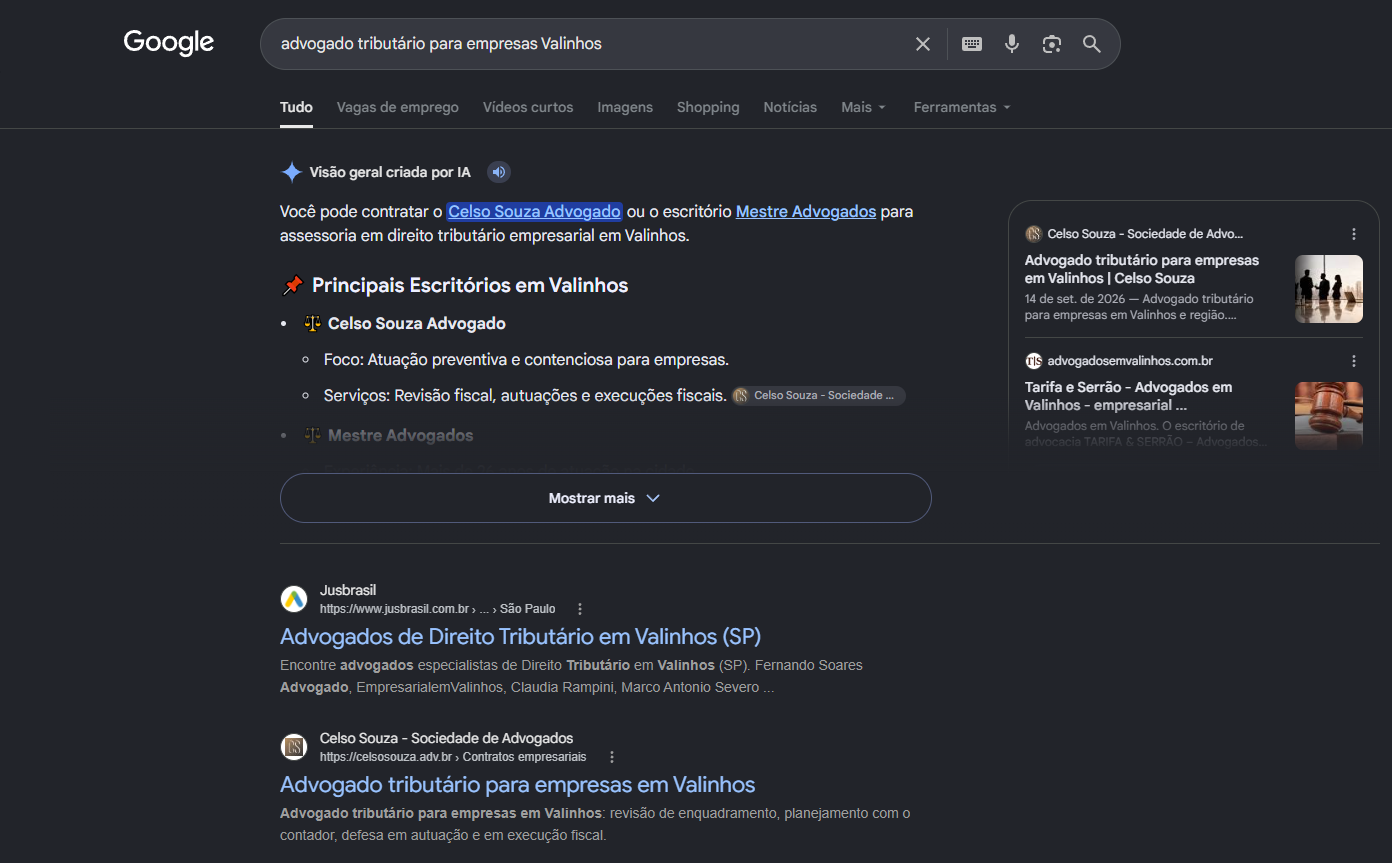Switch to Vagas de emprego tab

(398, 107)
